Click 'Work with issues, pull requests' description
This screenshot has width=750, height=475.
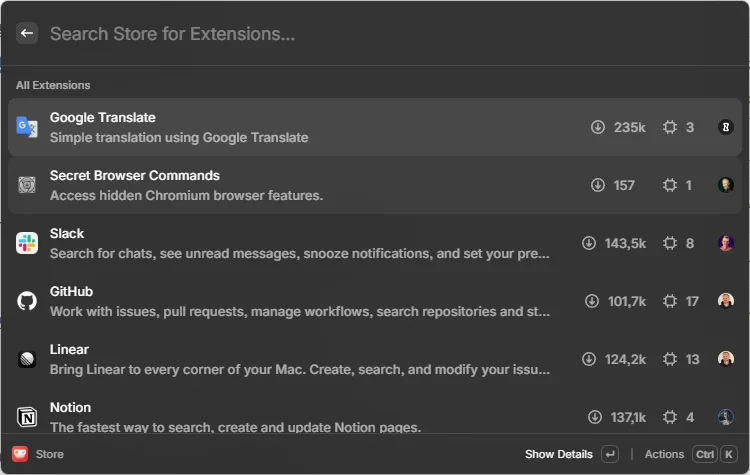[299, 311]
